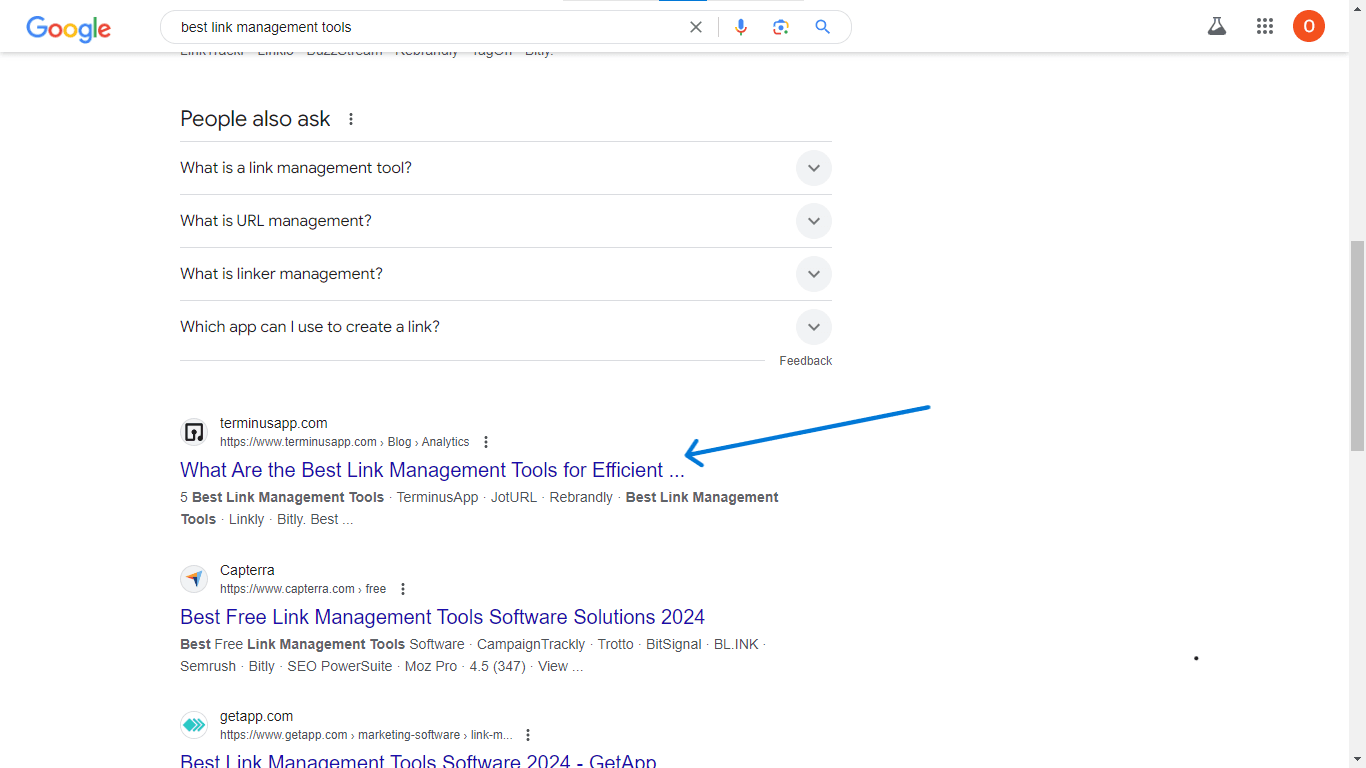Open Capterra "Best Free Link Management Tools" link
Viewport: 1366px width, 768px height.
(442, 617)
